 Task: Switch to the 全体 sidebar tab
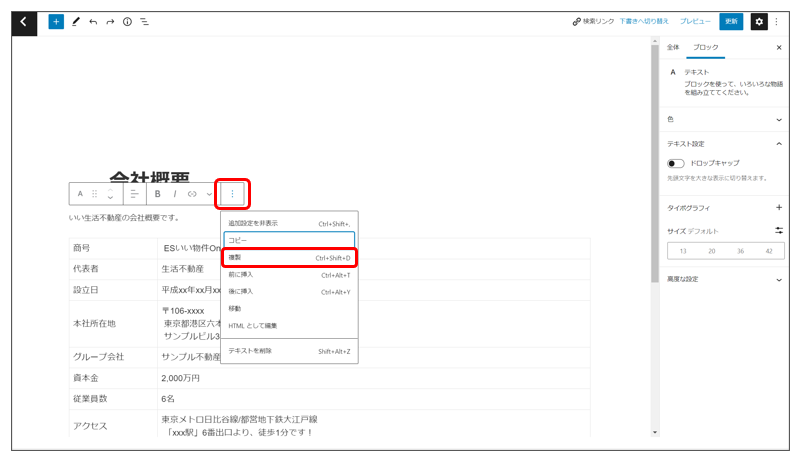(x=673, y=47)
